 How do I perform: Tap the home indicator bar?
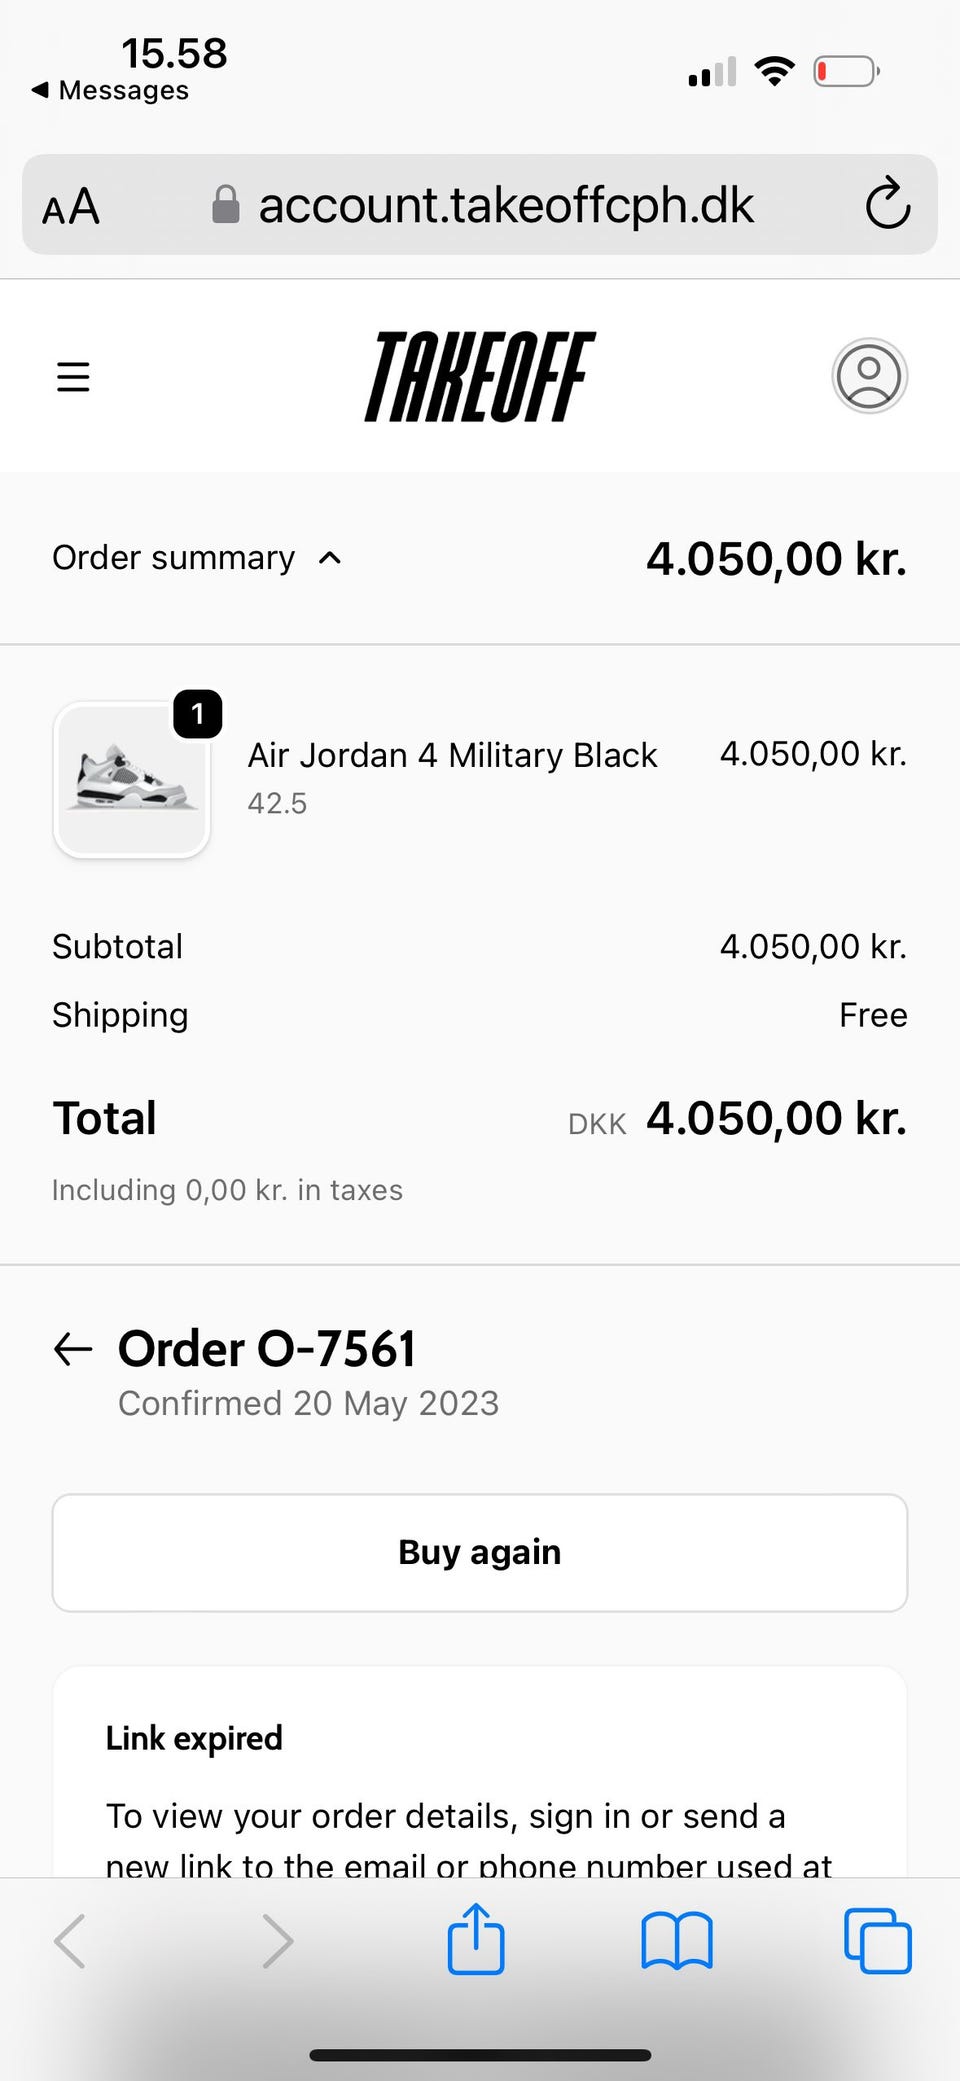coord(480,2056)
